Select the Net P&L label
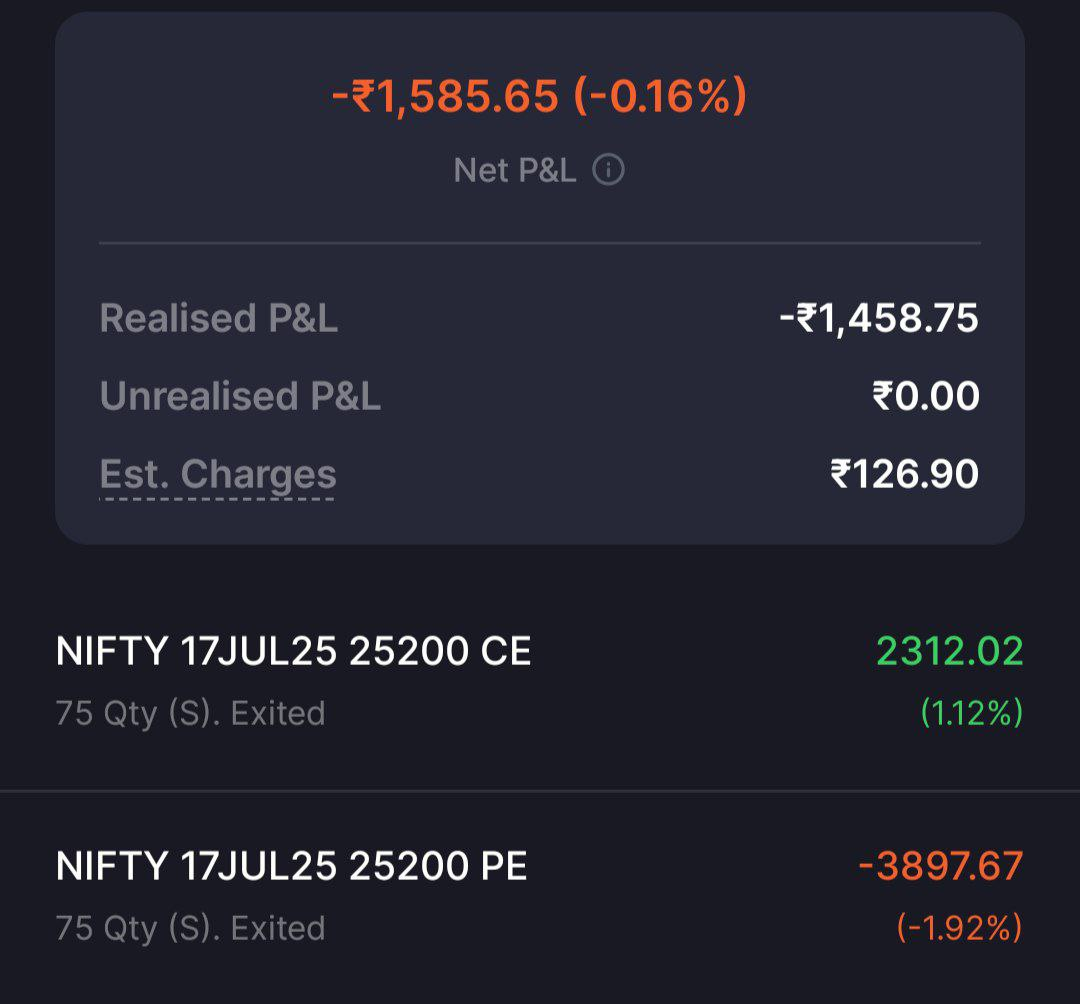The image size is (1080, 1004). (515, 170)
